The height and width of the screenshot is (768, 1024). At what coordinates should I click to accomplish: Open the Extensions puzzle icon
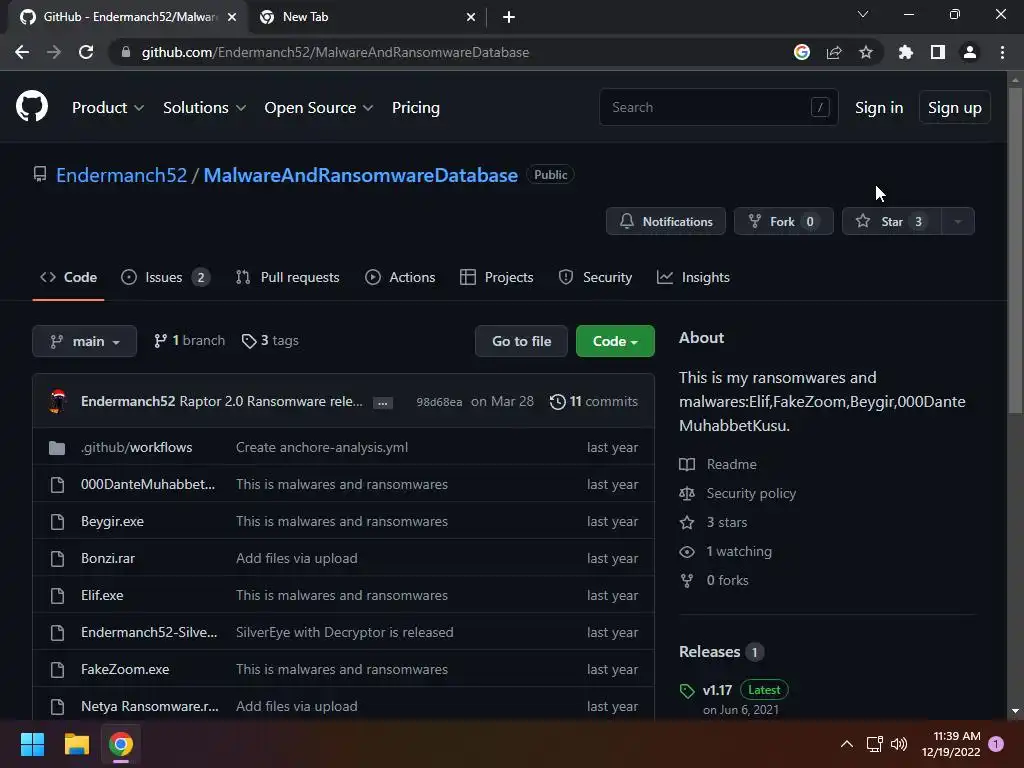coord(906,52)
